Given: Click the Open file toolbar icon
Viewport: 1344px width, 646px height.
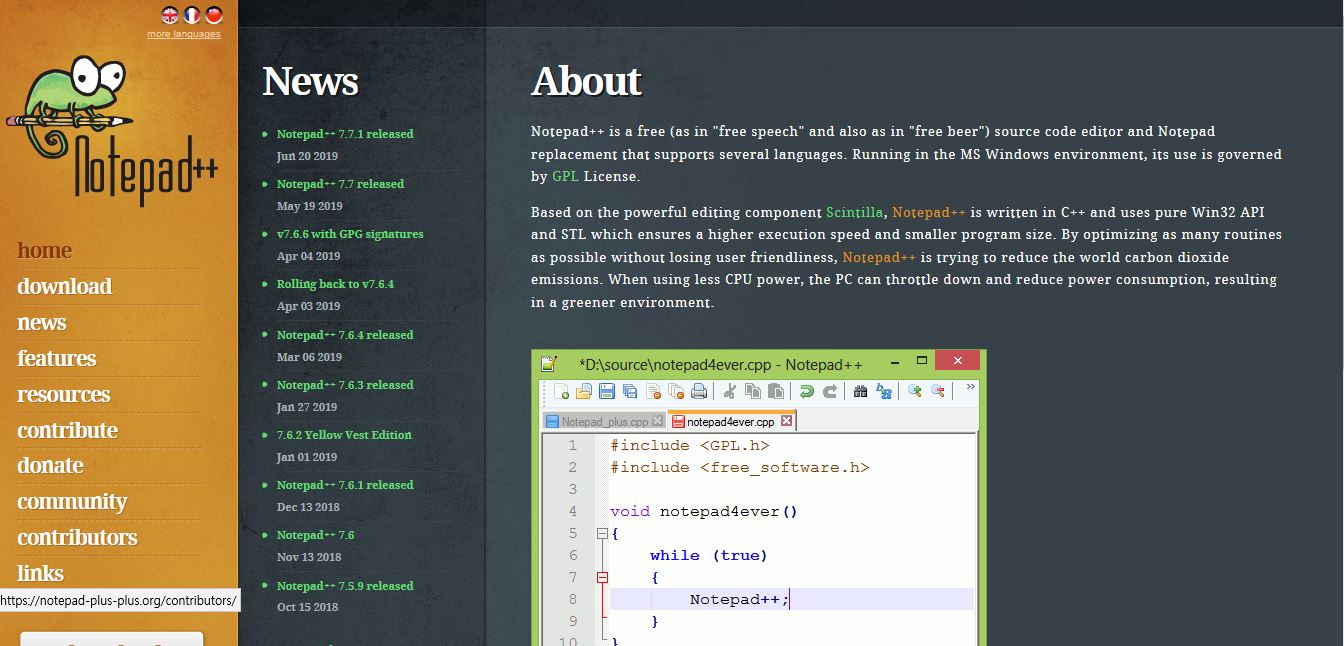Looking at the screenshot, I should pos(583,393).
